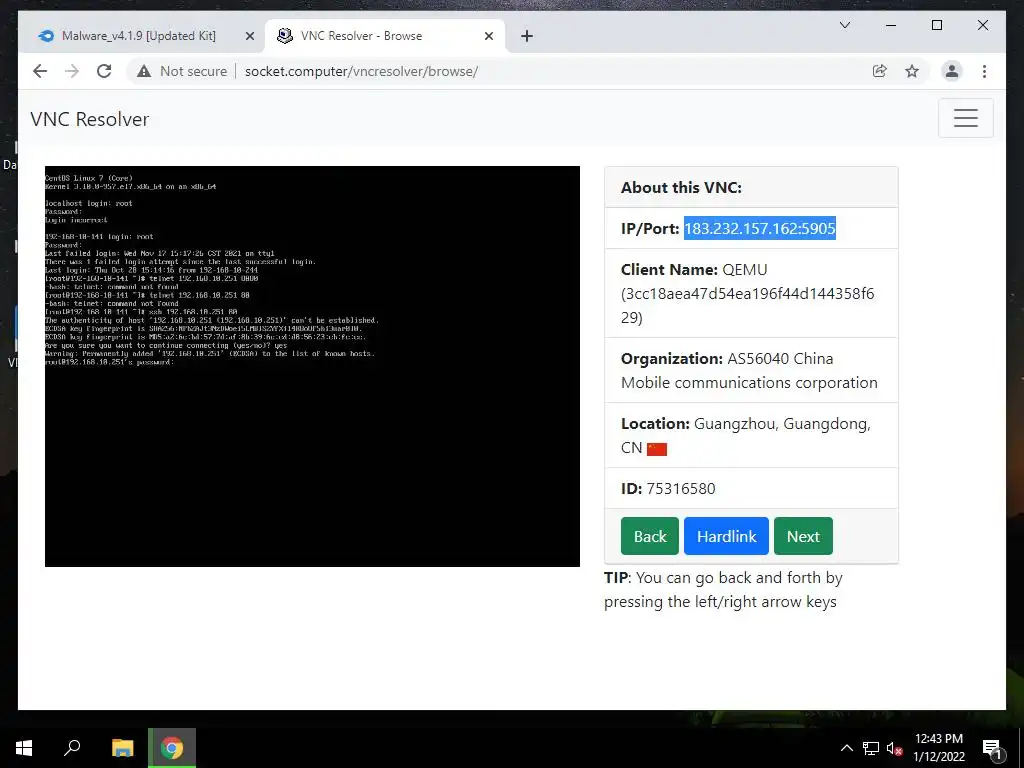Show hidden system tray icons
This screenshot has width=1024, height=768.
tap(846, 748)
